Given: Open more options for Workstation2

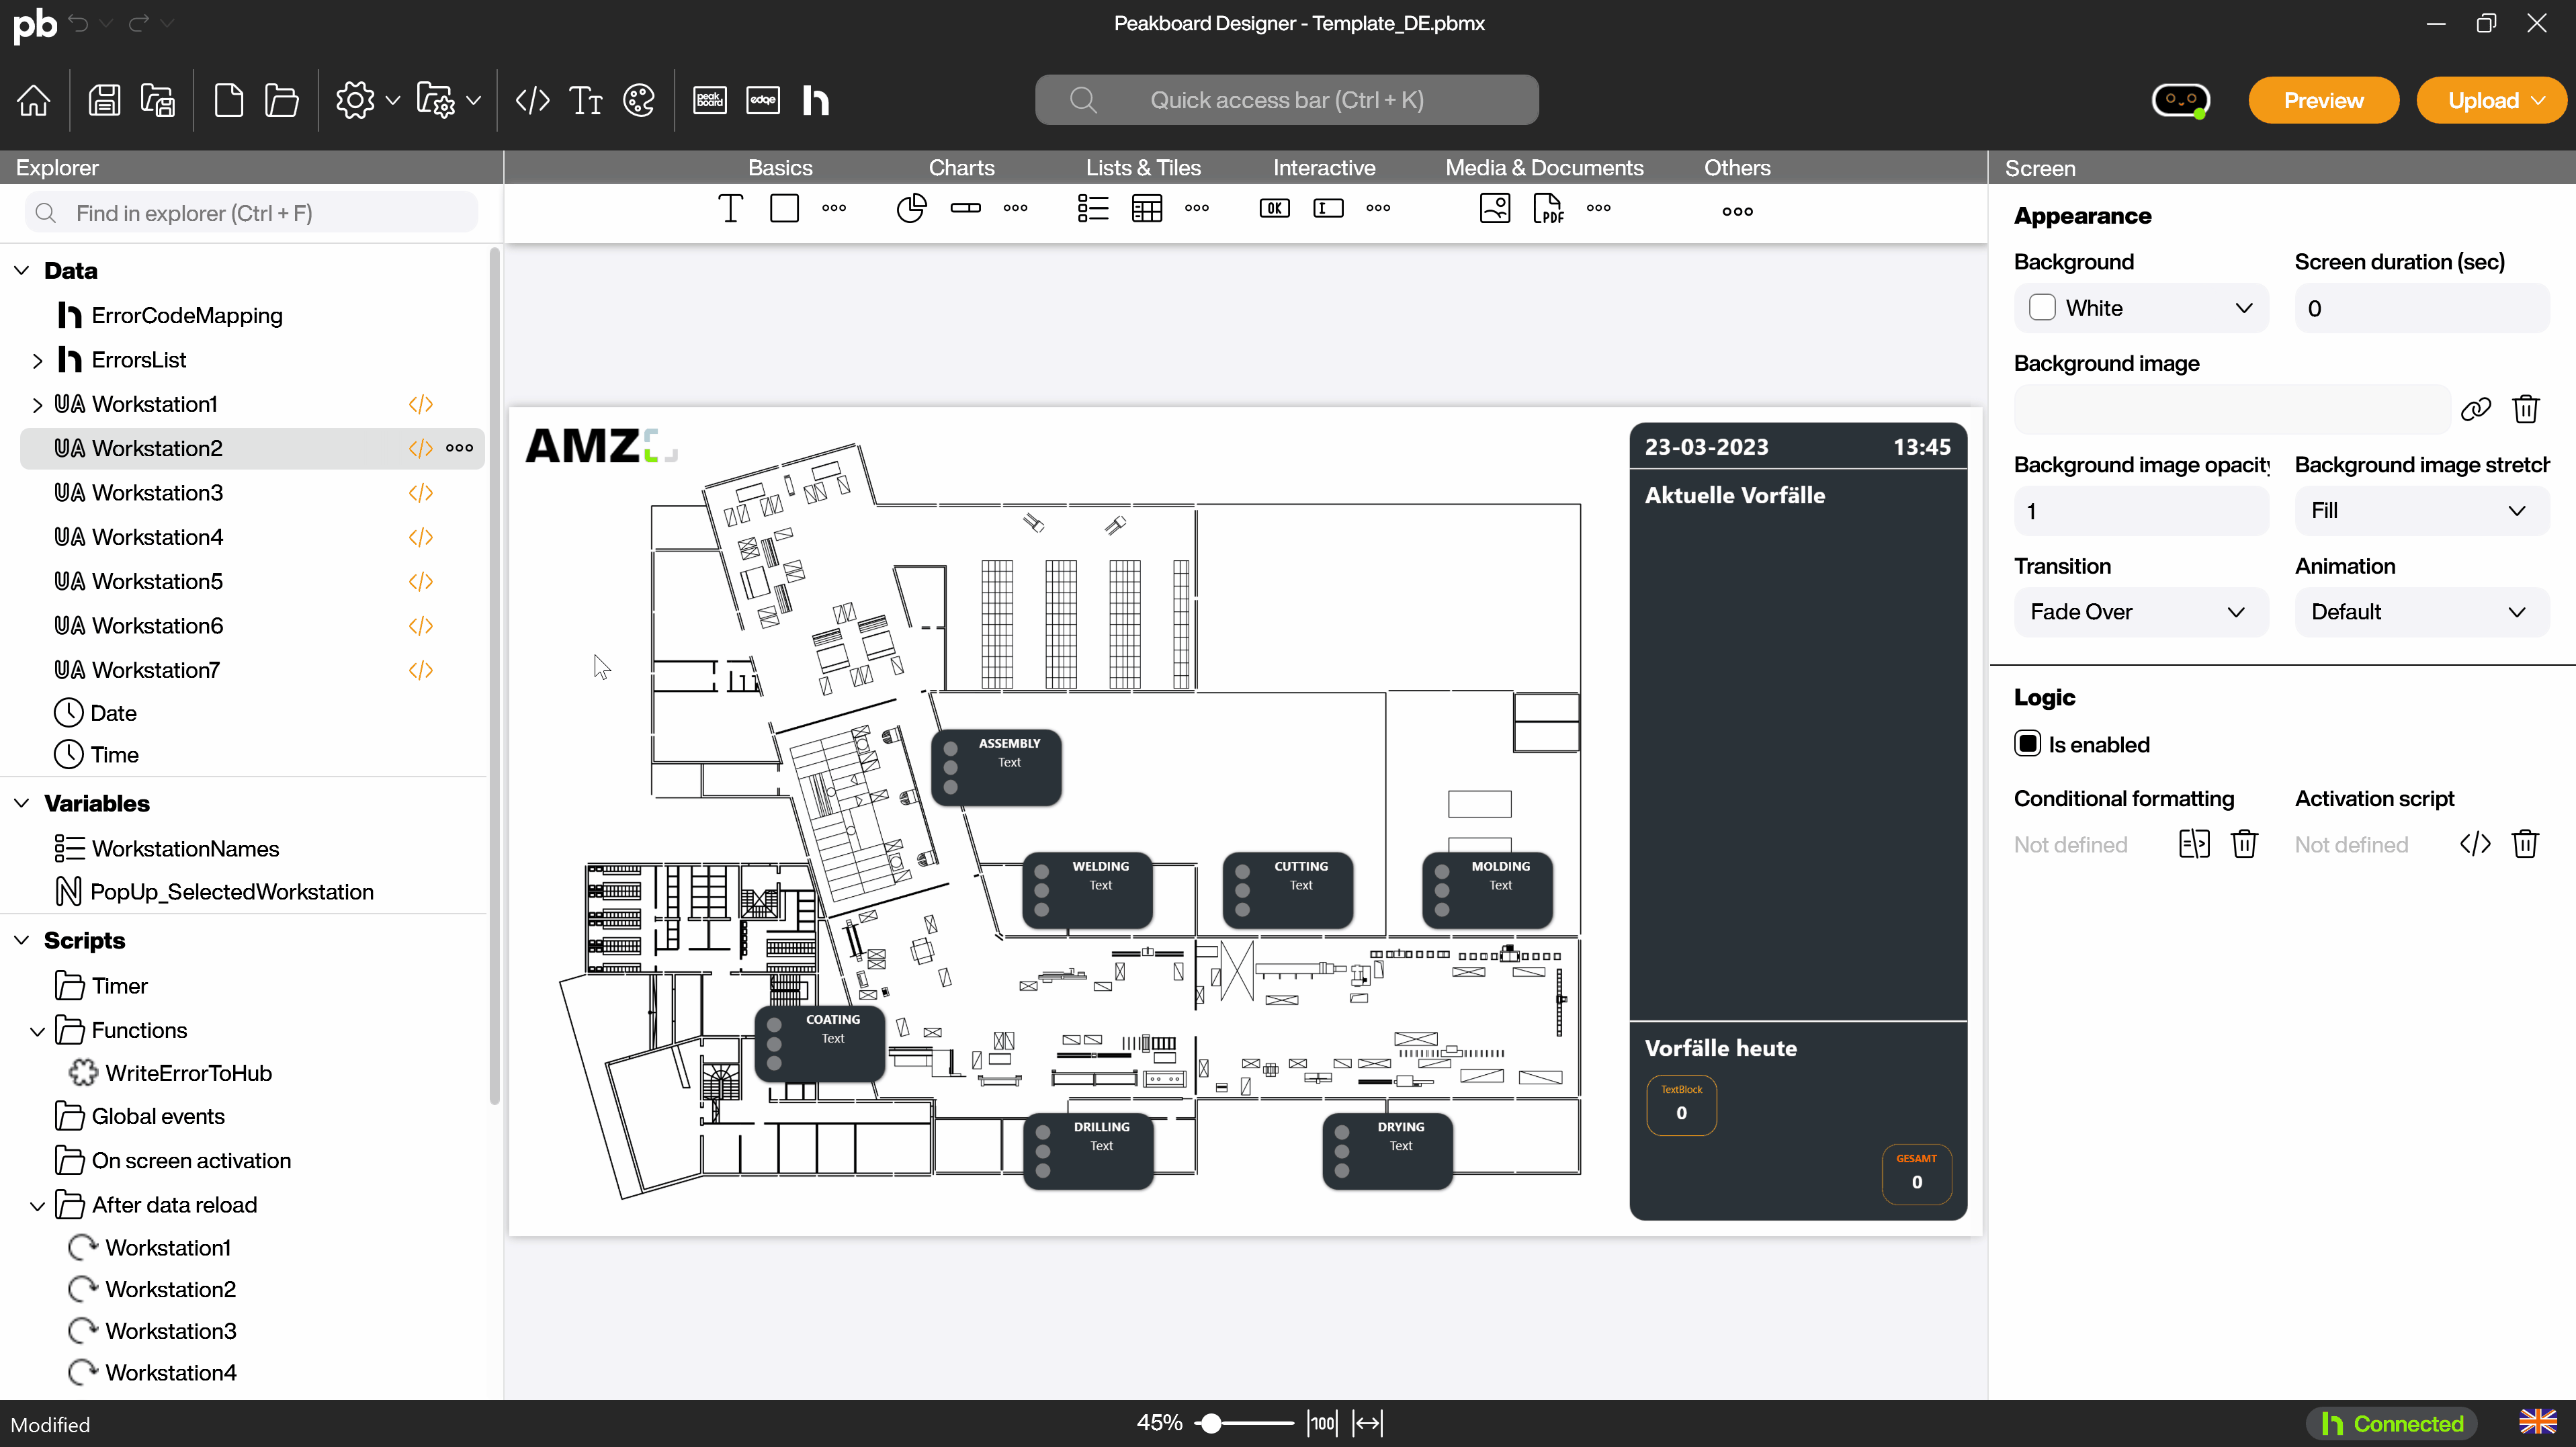Looking at the screenshot, I should click(460, 448).
